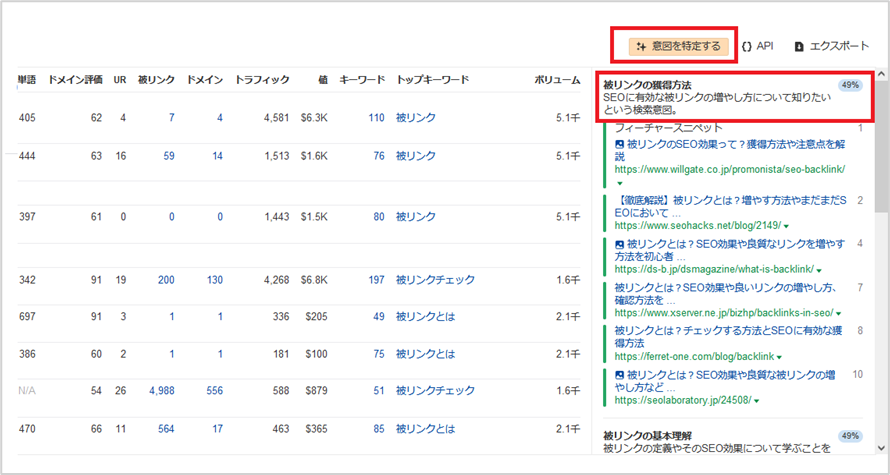890x475 pixels.
Task: Open the 80 keywords link
Action: (379, 217)
